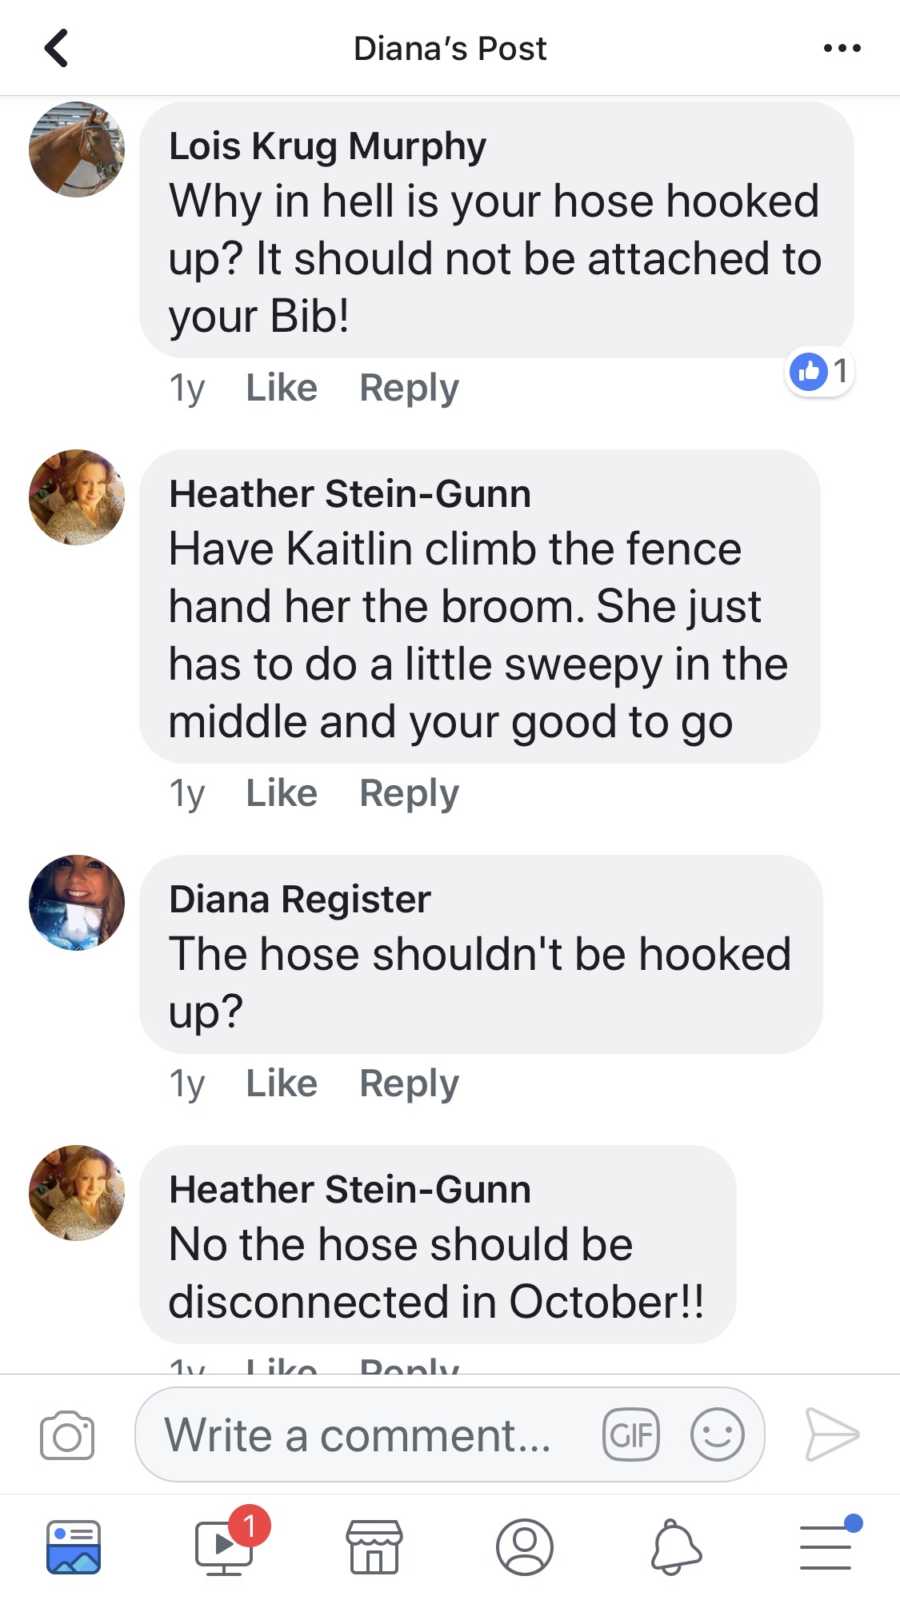Like Heather's sweepy comment
Viewport: 900px width, 1600px height.
pyautogui.click(x=282, y=793)
